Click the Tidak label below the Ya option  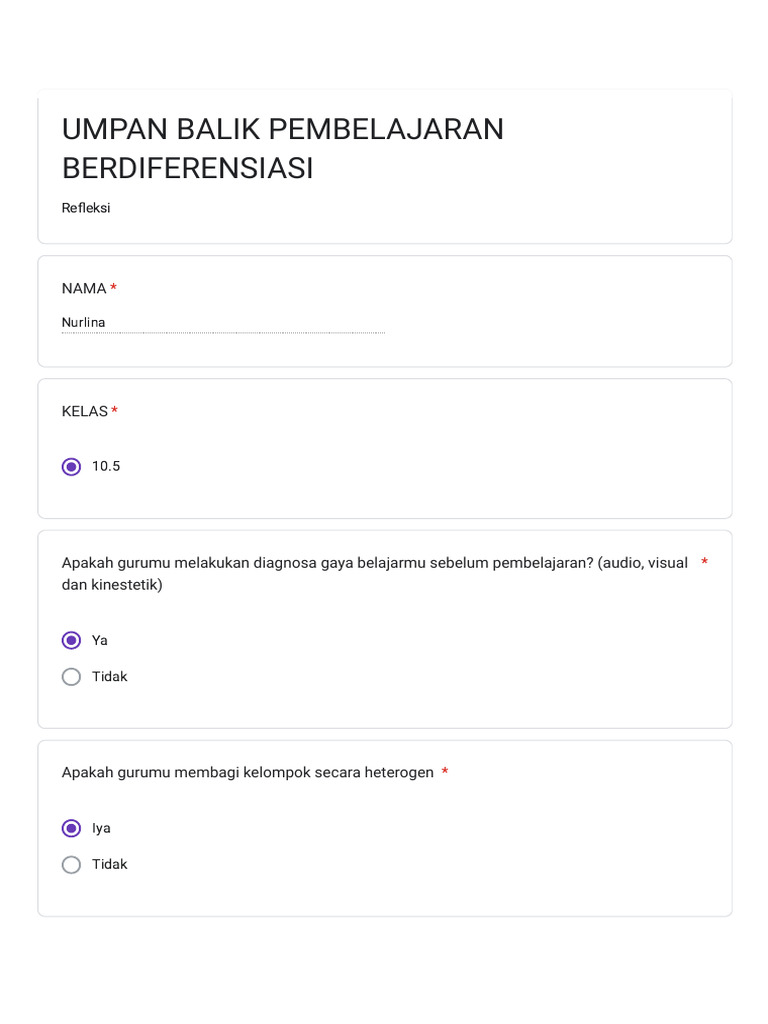[x=110, y=677]
